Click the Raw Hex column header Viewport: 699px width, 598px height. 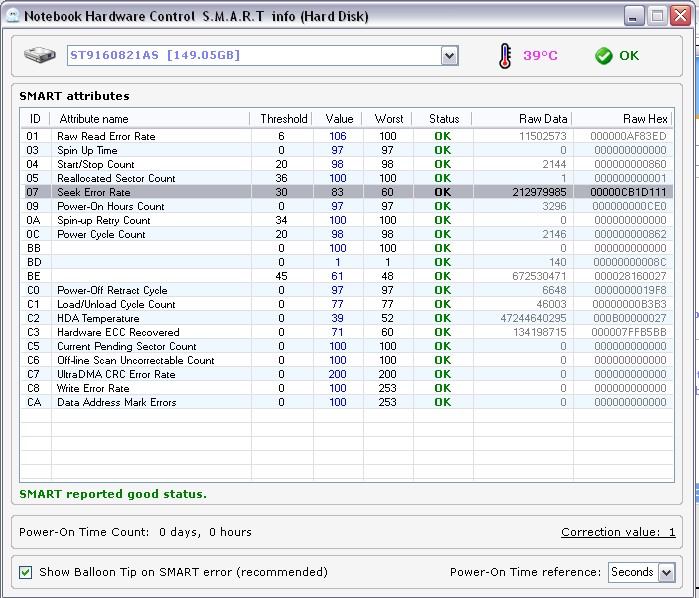tap(622, 119)
